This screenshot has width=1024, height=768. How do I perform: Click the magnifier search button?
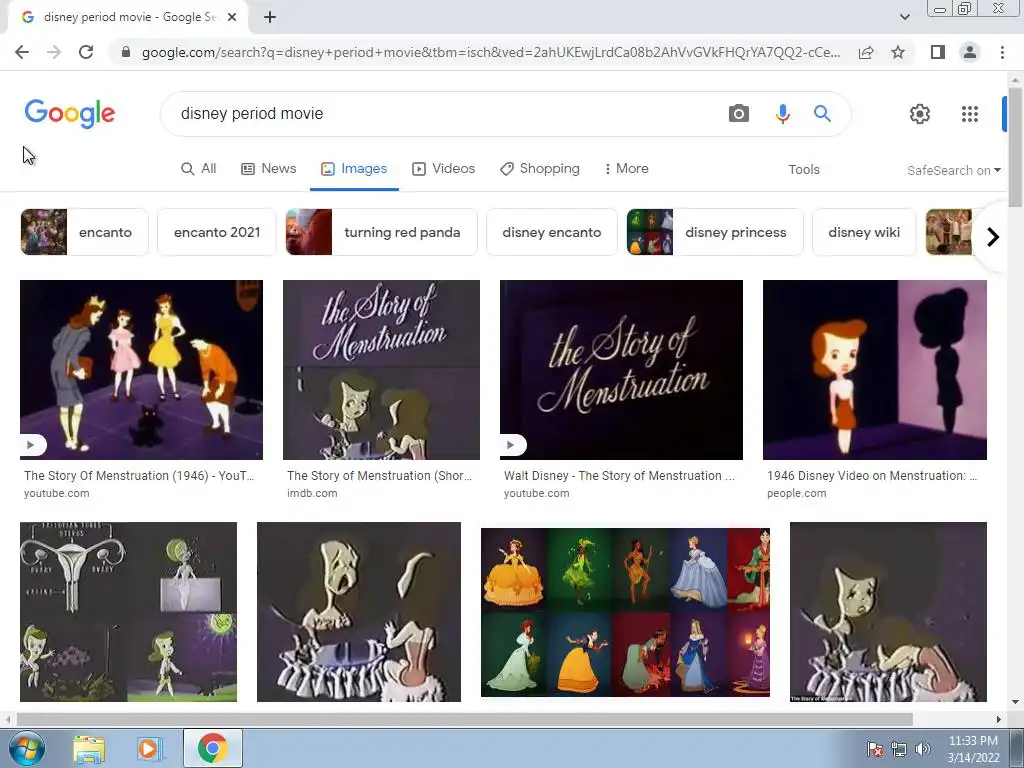(x=822, y=114)
